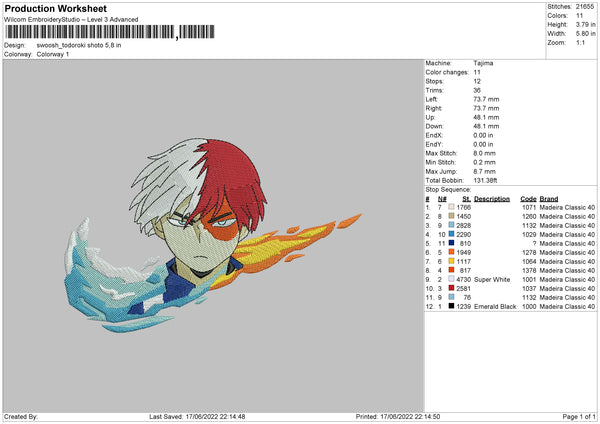The width and height of the screenshot is (600, 424).
Task: Click the tan swatch for code 1260
Action: tap(451, 216)
